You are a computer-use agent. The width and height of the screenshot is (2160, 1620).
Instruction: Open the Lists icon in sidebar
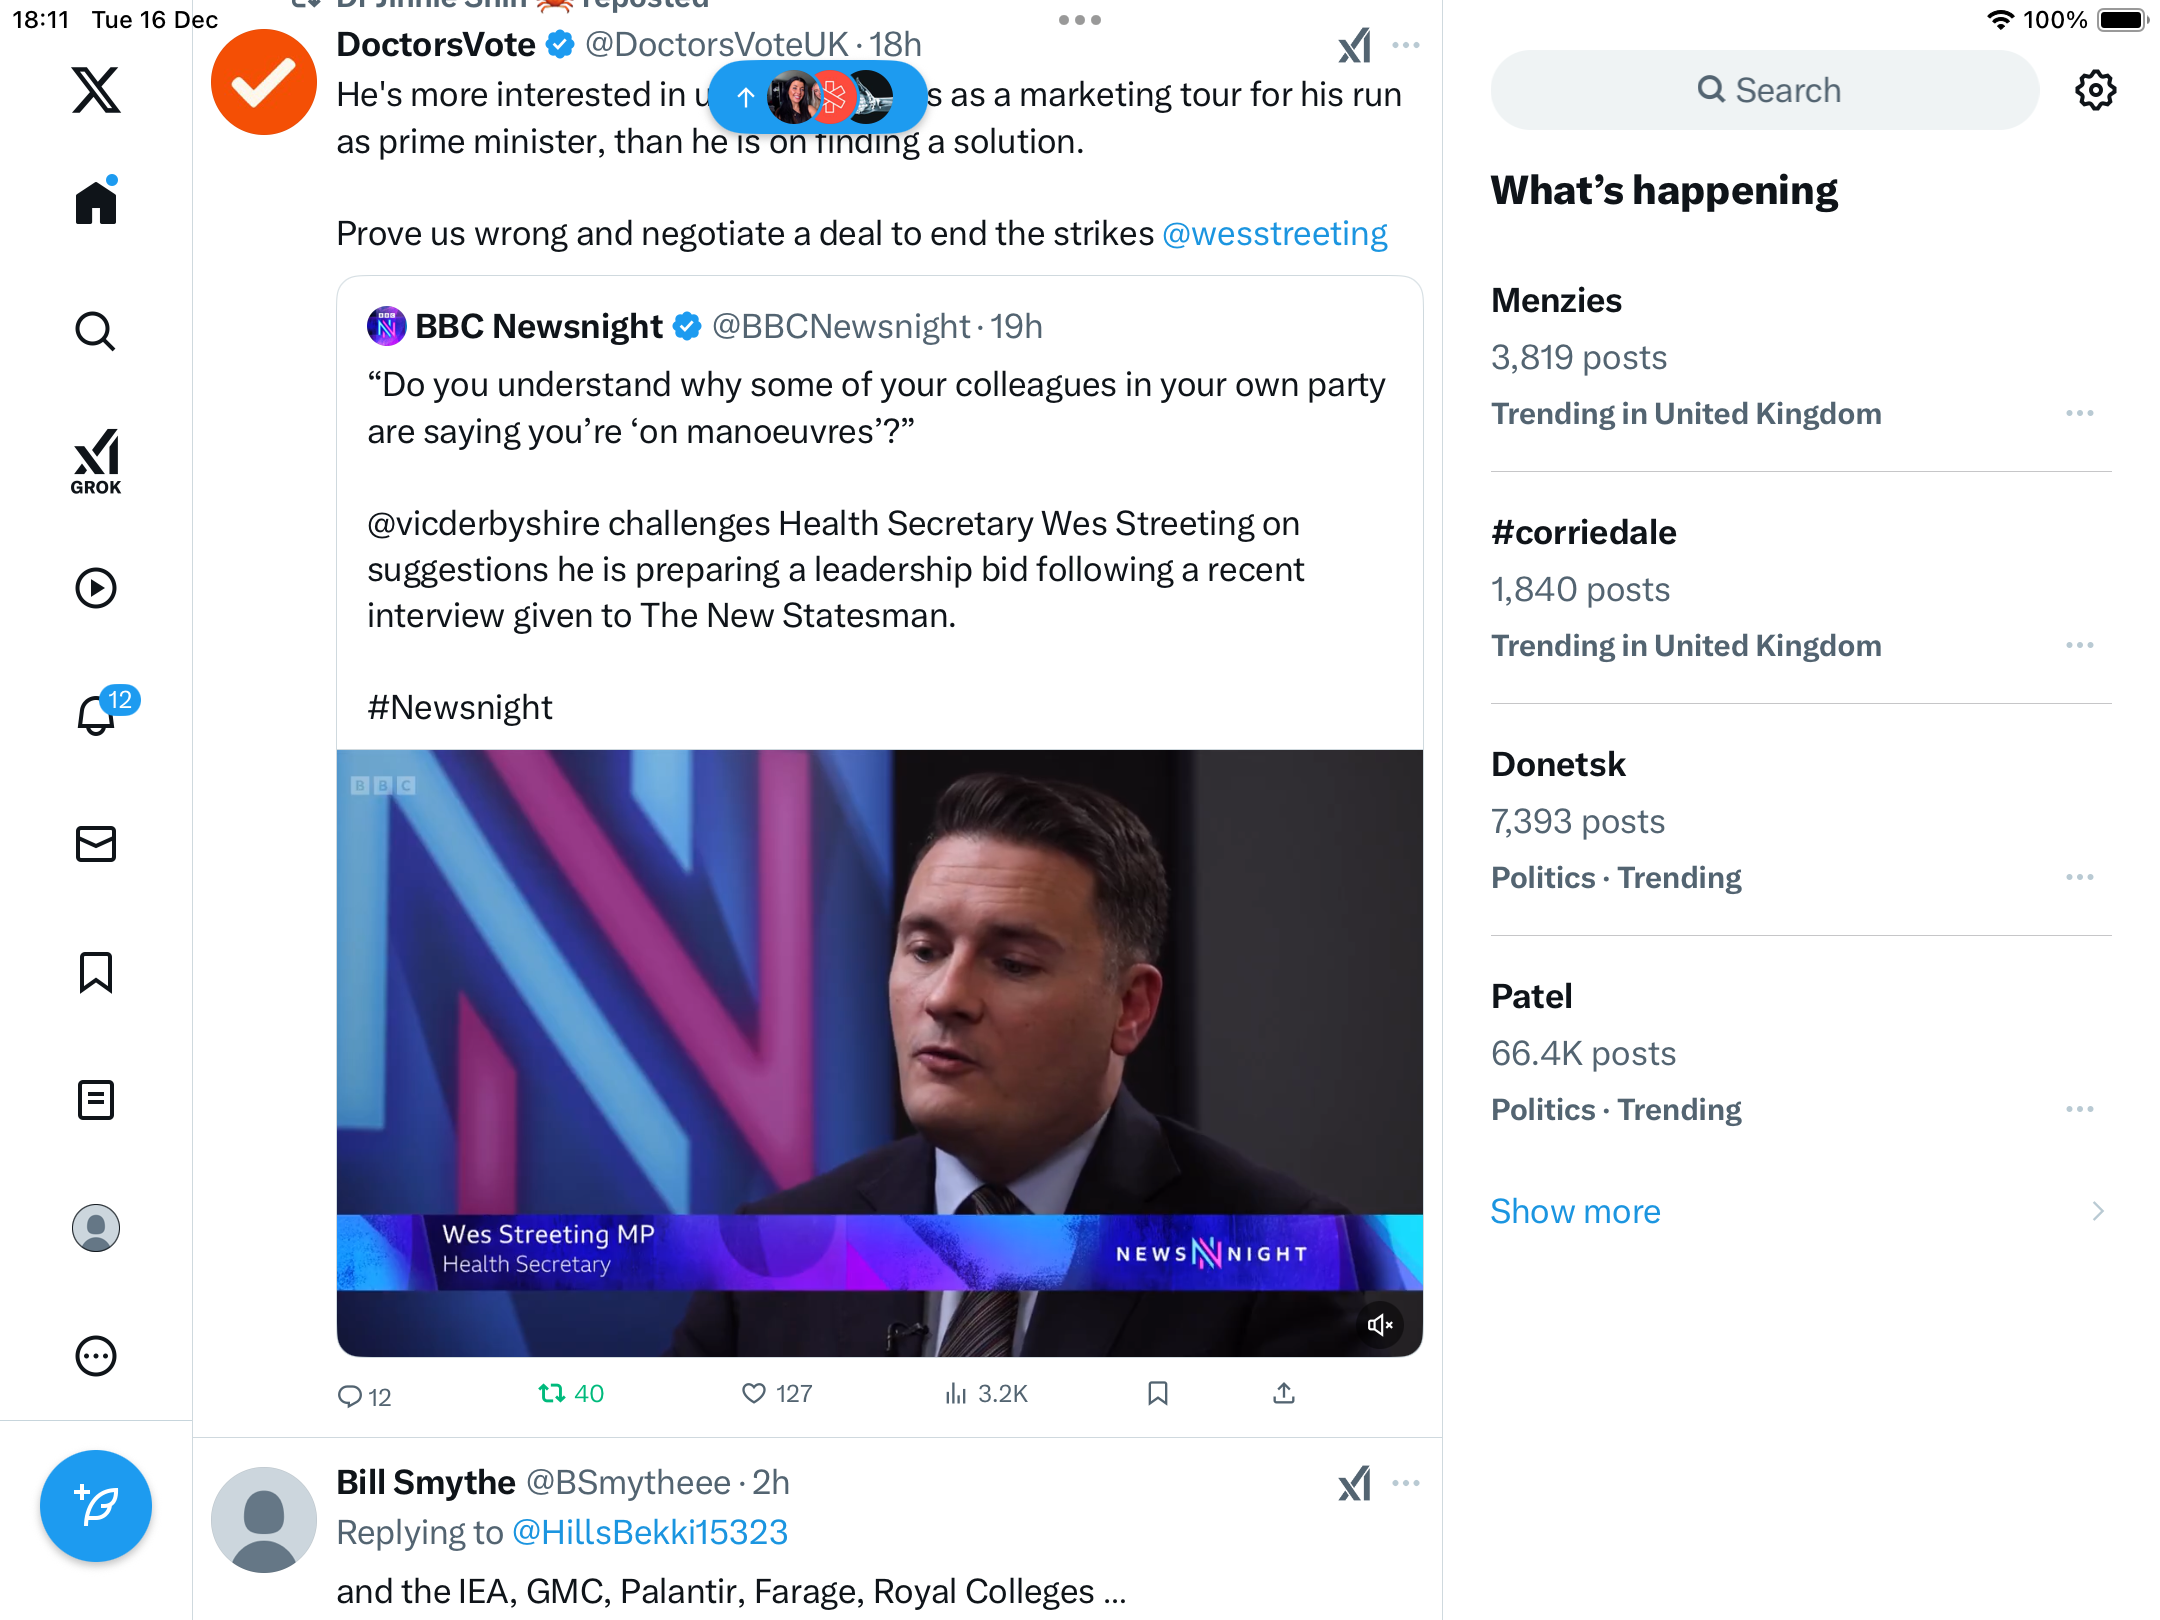[96, 1100]
